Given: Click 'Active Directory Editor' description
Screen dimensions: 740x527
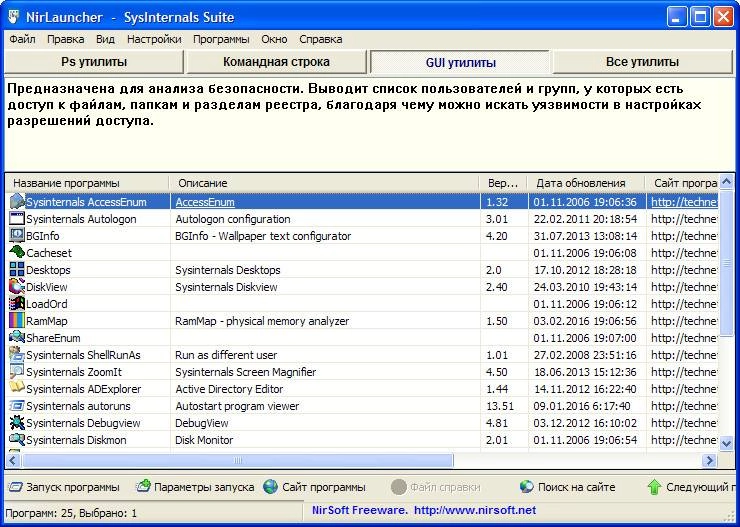Looking at the screenshot, I should pos(229,389).
